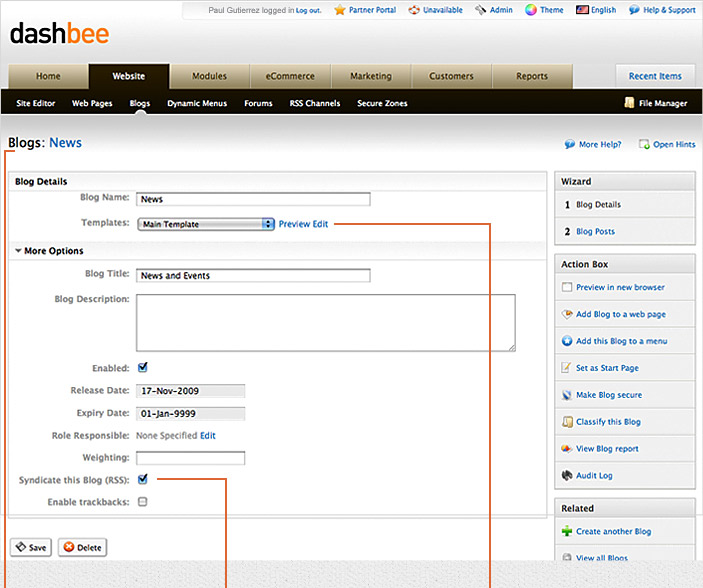703x588 pixels.
Task: Click the Set as Start Page icon
Action: point(567,368)
